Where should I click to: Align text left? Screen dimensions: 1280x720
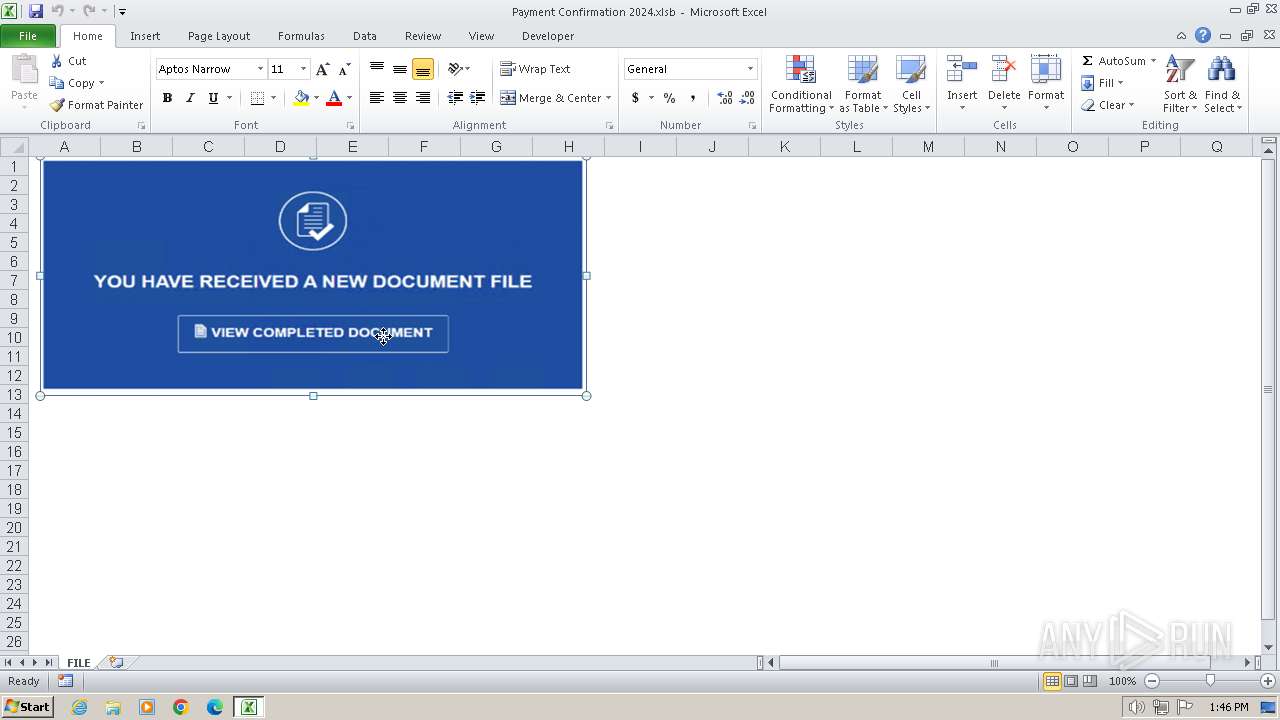pyautogui.click(x=377, y=98)
